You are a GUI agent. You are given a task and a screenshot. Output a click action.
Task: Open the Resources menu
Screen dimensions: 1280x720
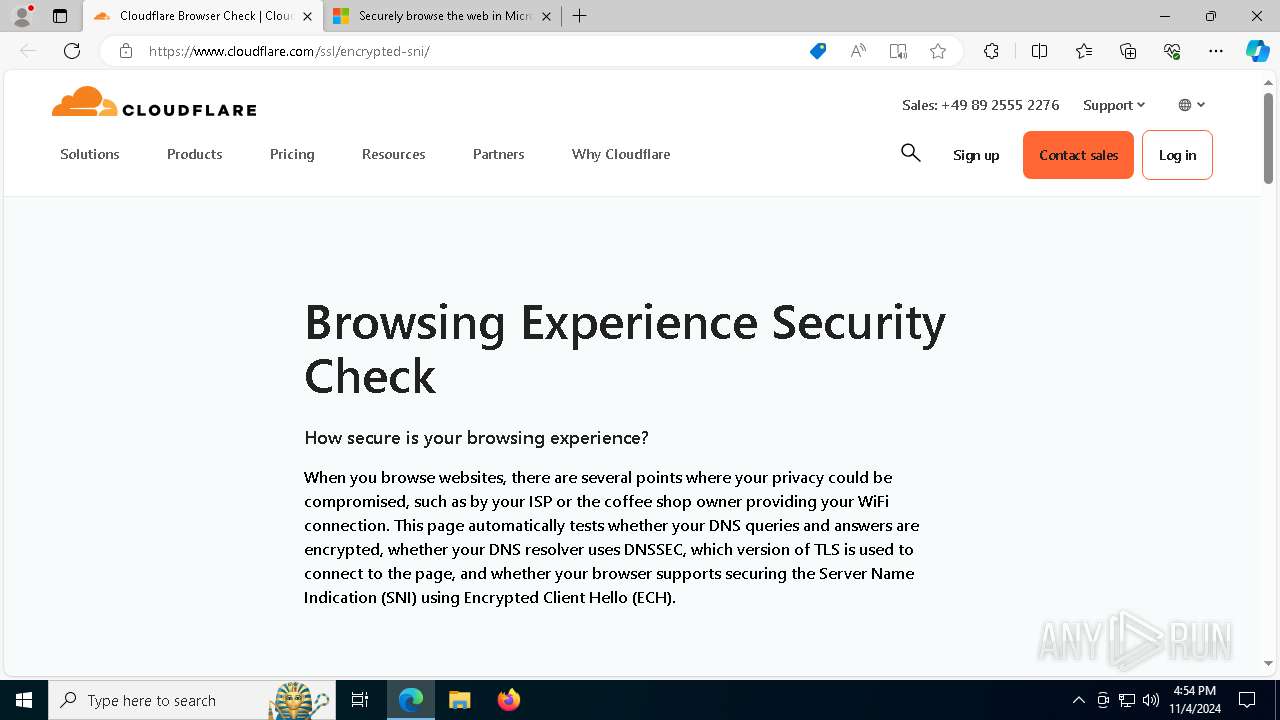click(394, 154)
